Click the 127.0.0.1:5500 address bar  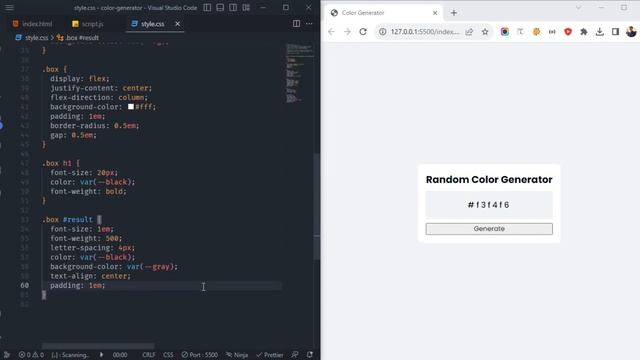tap(425, 32)
